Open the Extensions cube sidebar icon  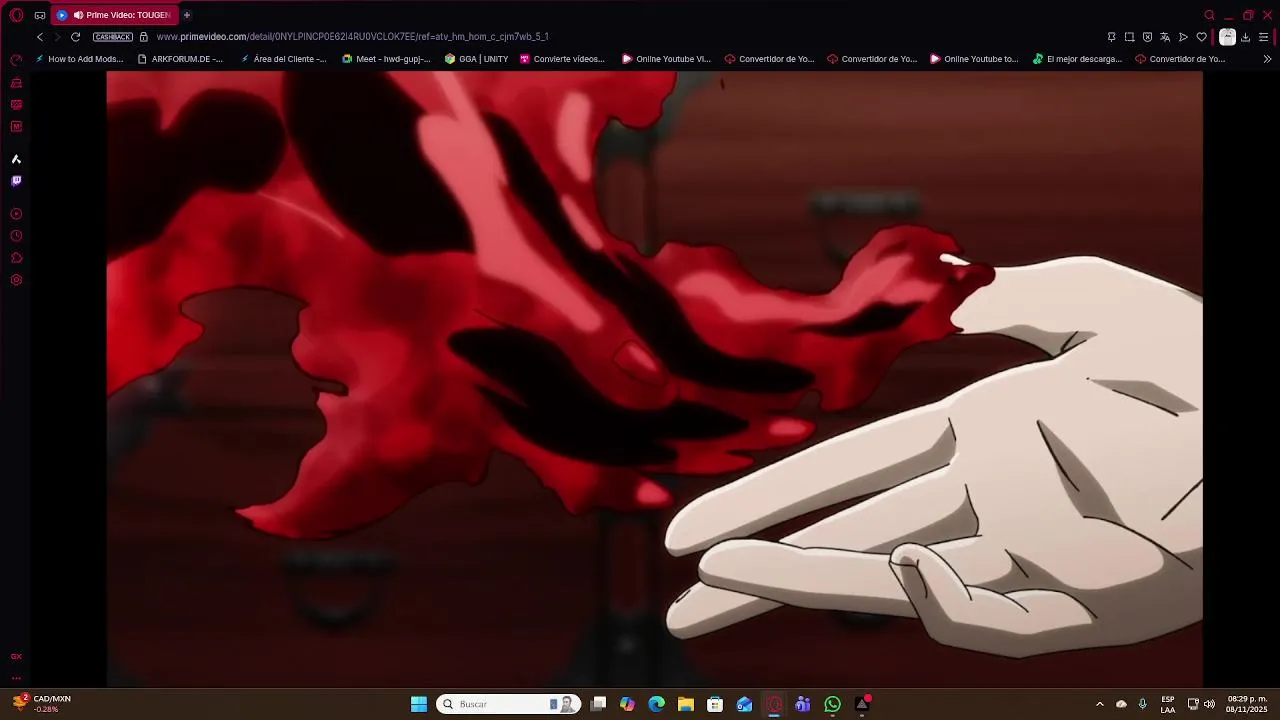[16, 258]
